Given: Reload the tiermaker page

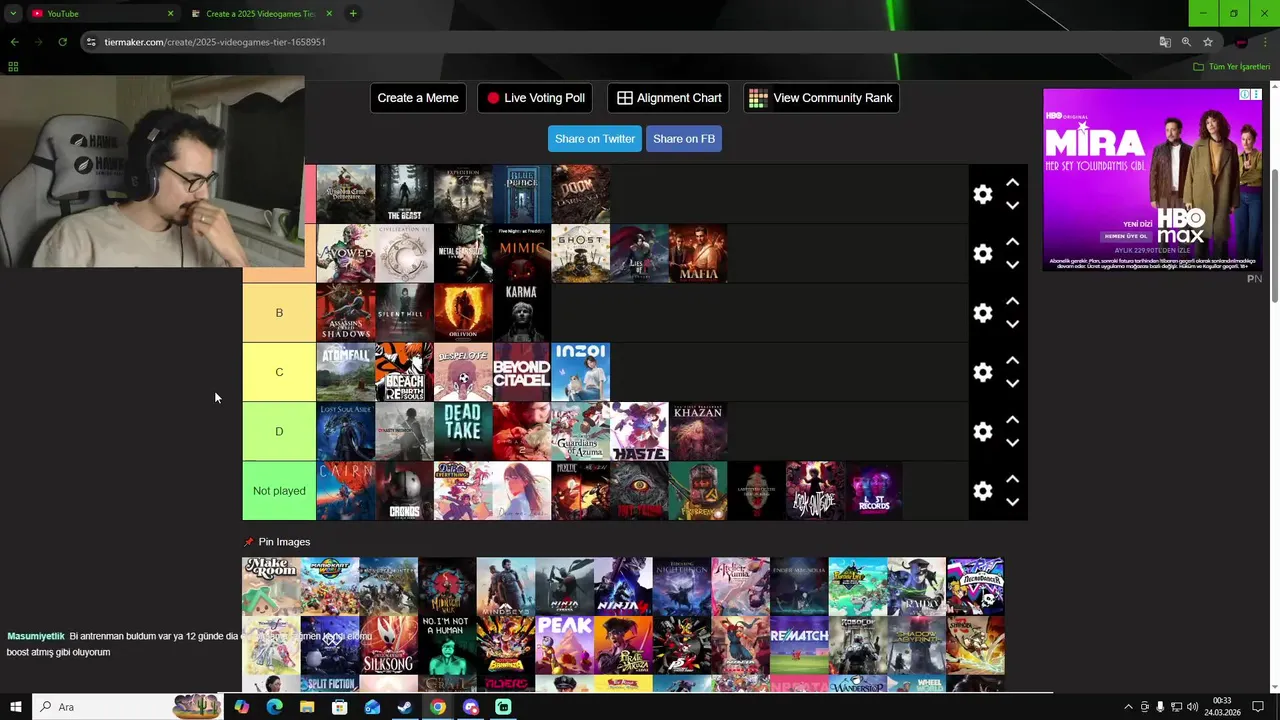Looking at the screenshot, I should tap(62, 42).
